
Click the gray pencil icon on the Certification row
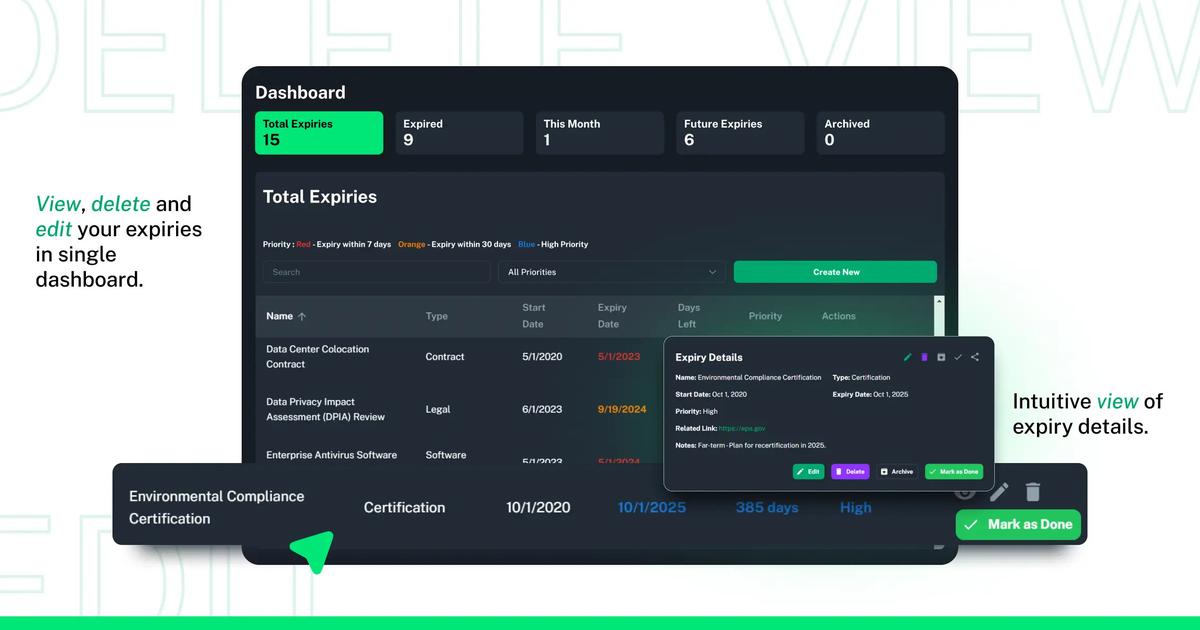pyautogui.click(x=999, y=491)
